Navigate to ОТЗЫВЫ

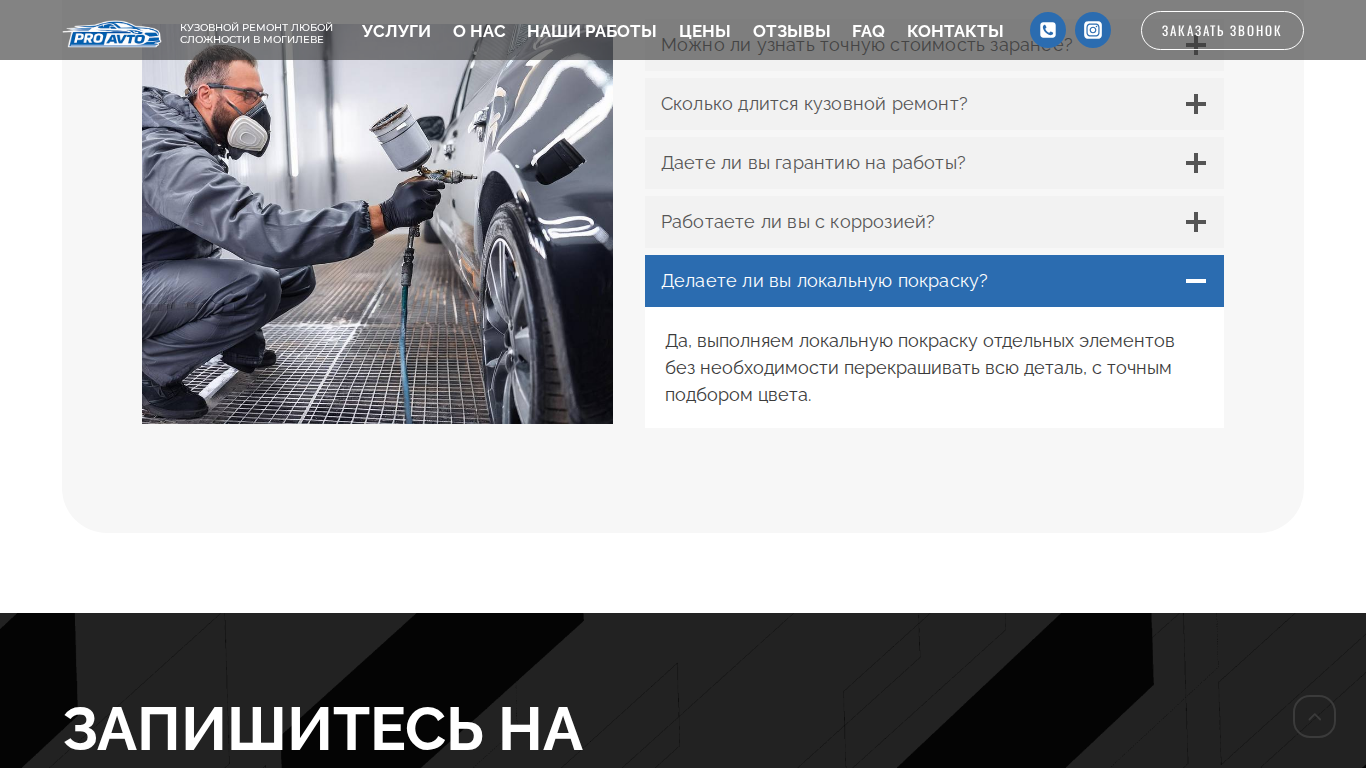[x=792, y=31]
